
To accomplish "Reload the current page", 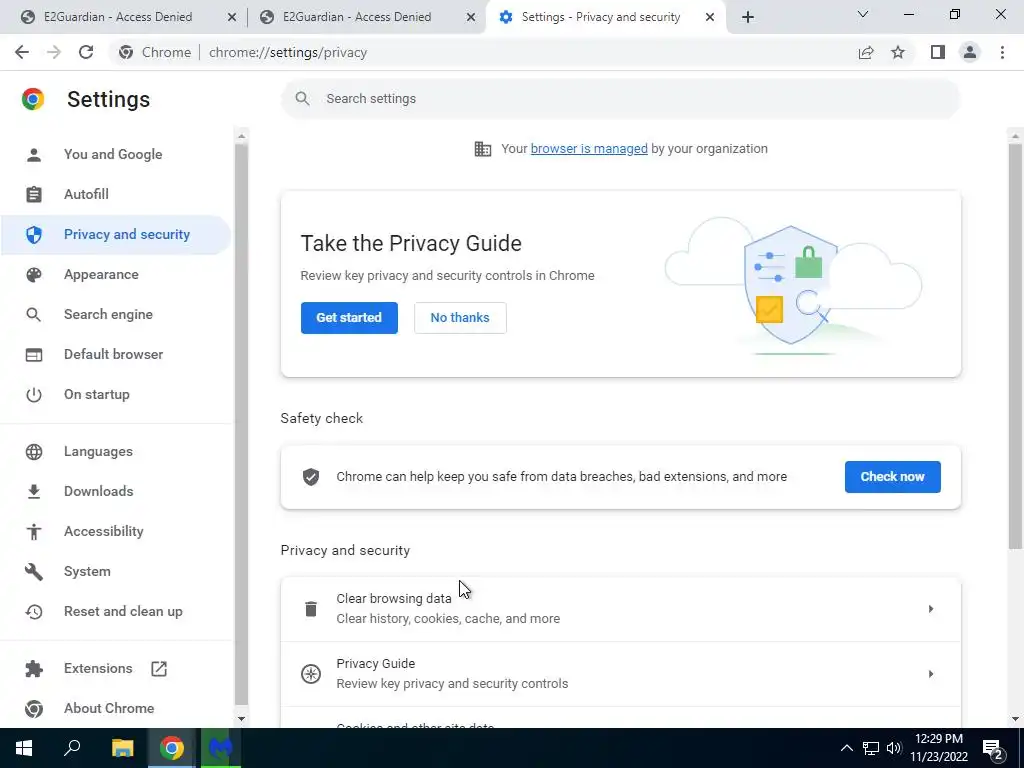I will point(86,52).
